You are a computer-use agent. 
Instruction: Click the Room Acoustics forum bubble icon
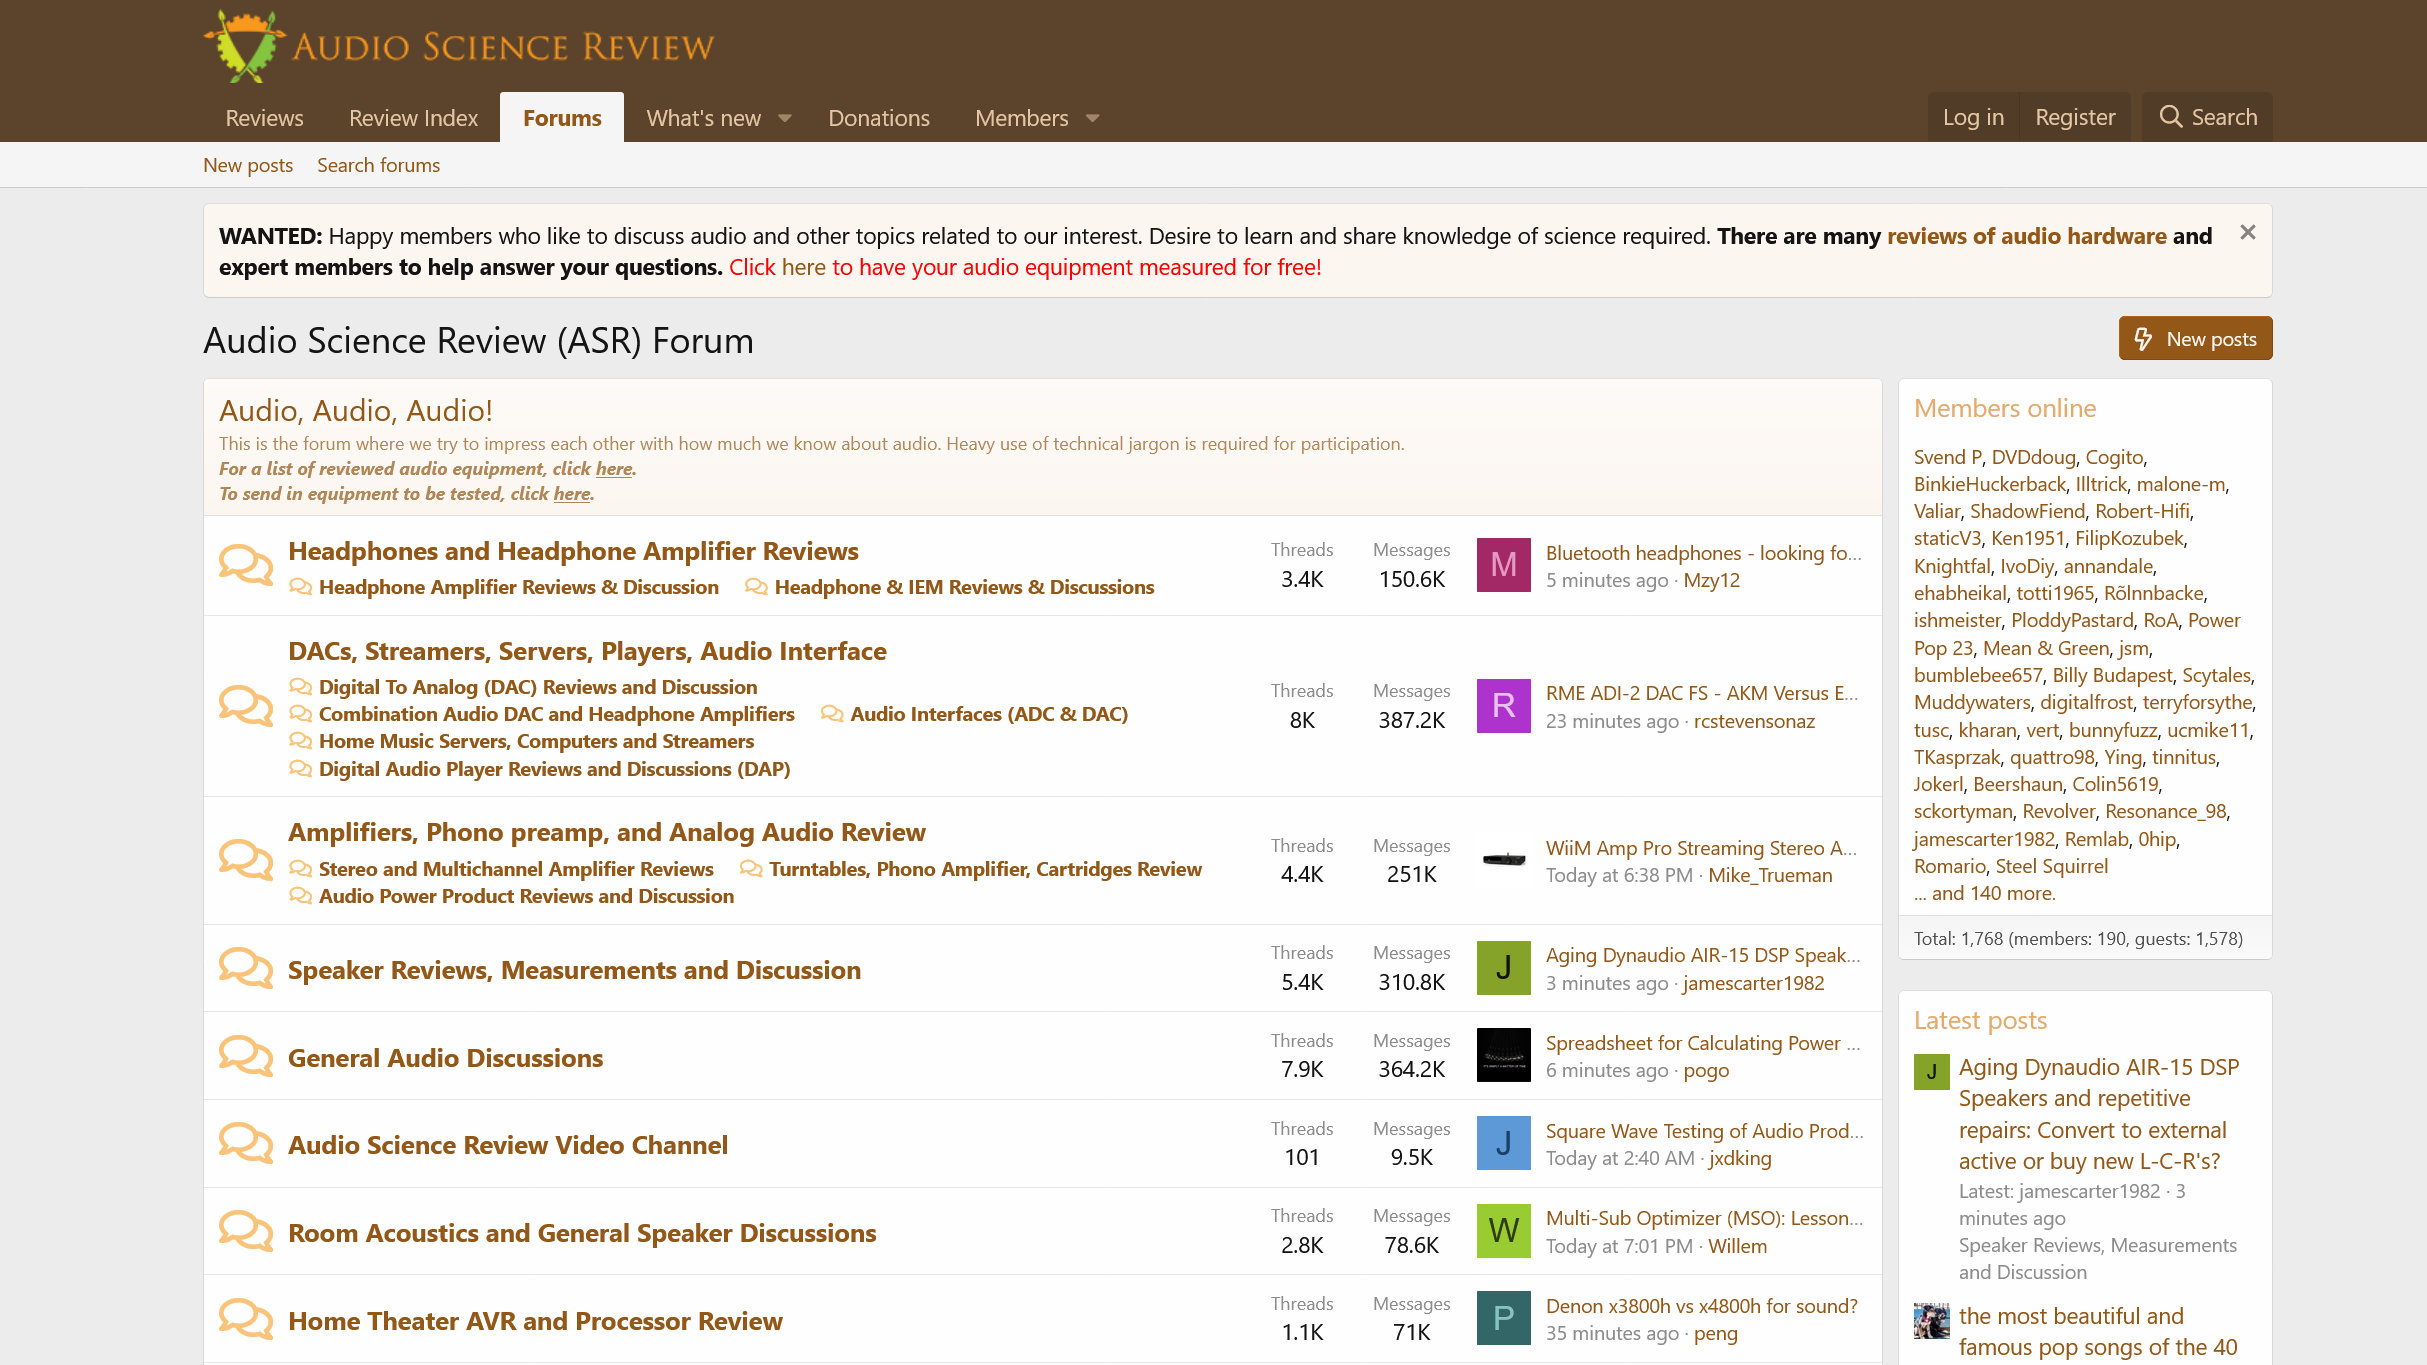(245, 1231)
